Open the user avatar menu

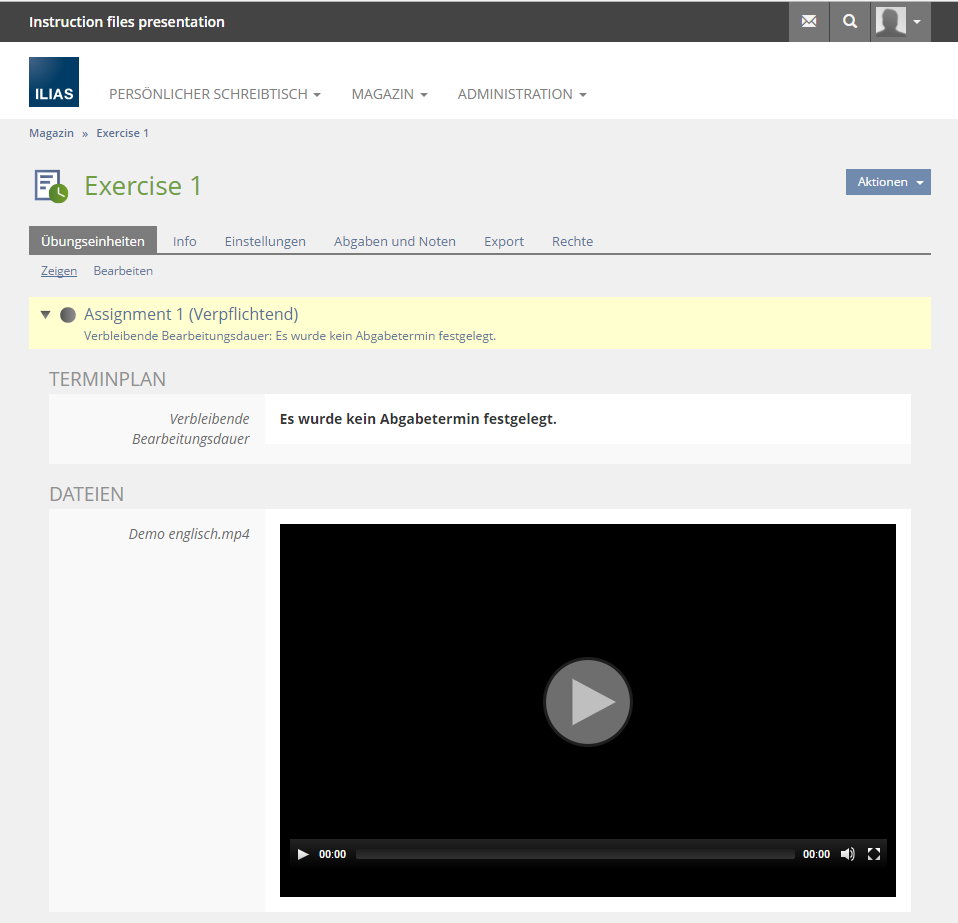click(x=900, y=21)
